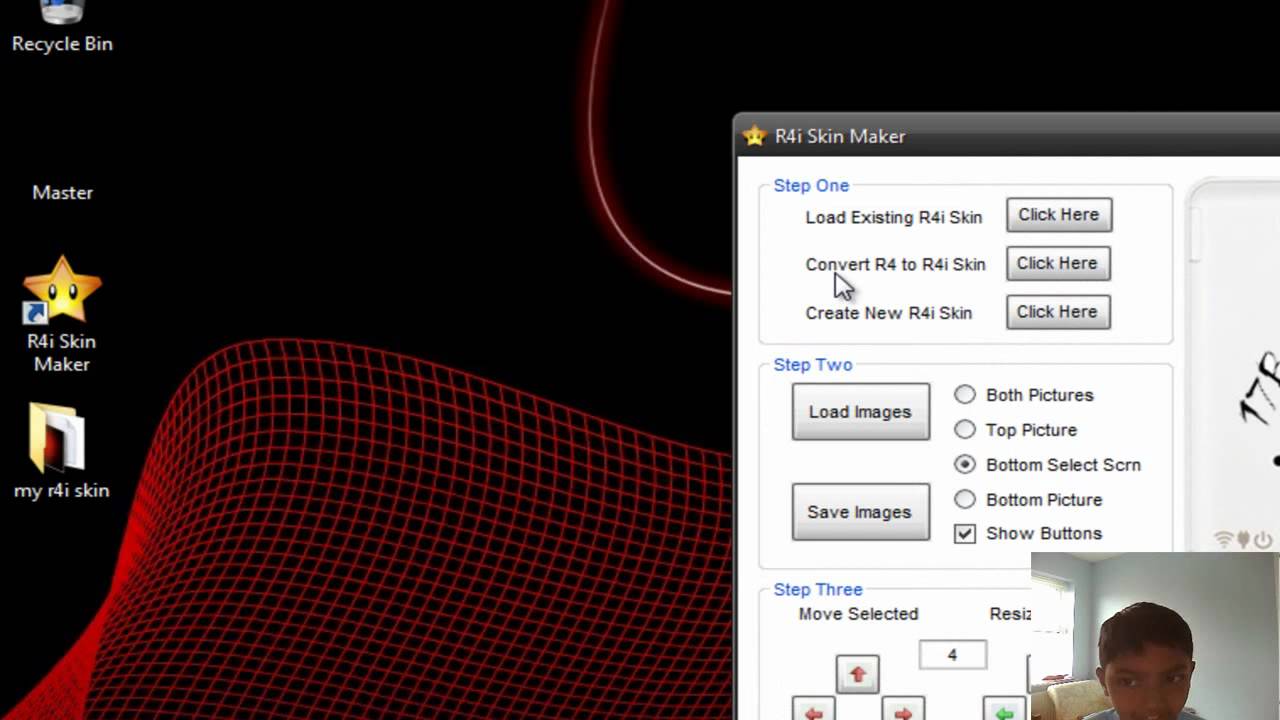Click the R4i Skin Maker title bar star icon
1280x720 pixels.
click(754, 136)
